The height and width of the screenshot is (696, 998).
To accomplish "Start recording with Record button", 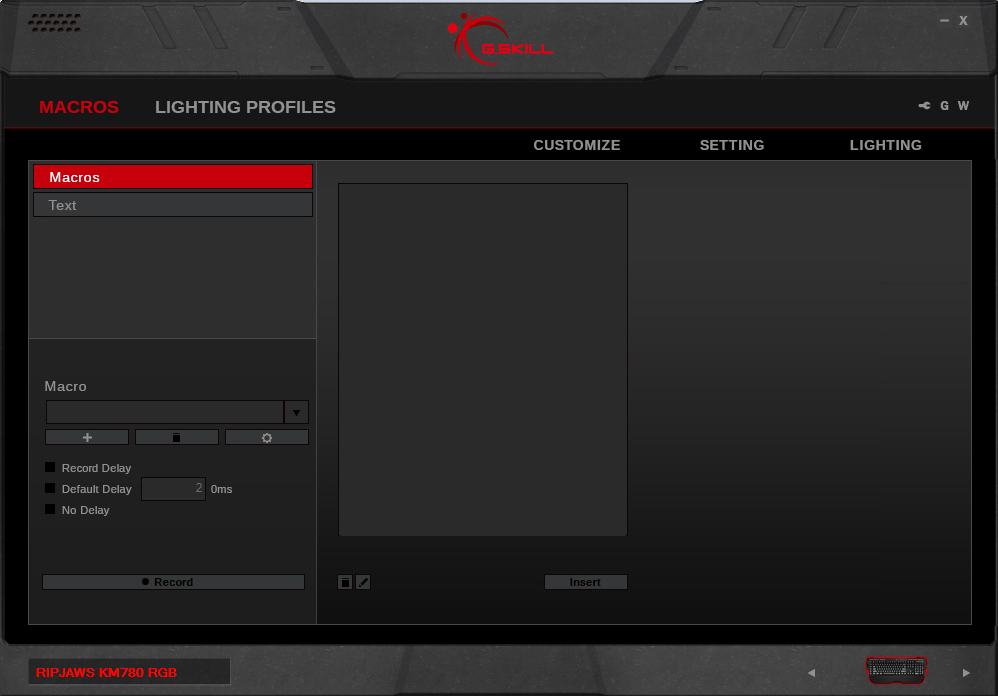I will (173, 582).
